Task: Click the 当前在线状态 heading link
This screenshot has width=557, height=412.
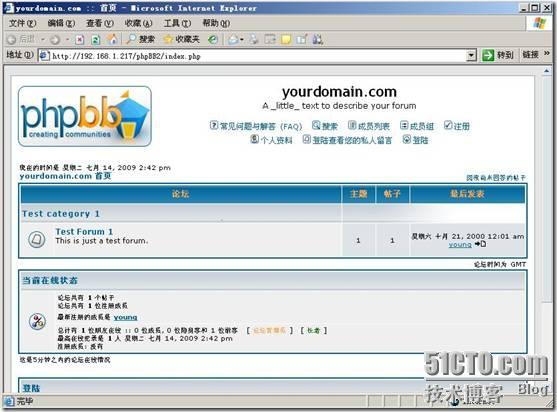Action: tap(50, 281)
